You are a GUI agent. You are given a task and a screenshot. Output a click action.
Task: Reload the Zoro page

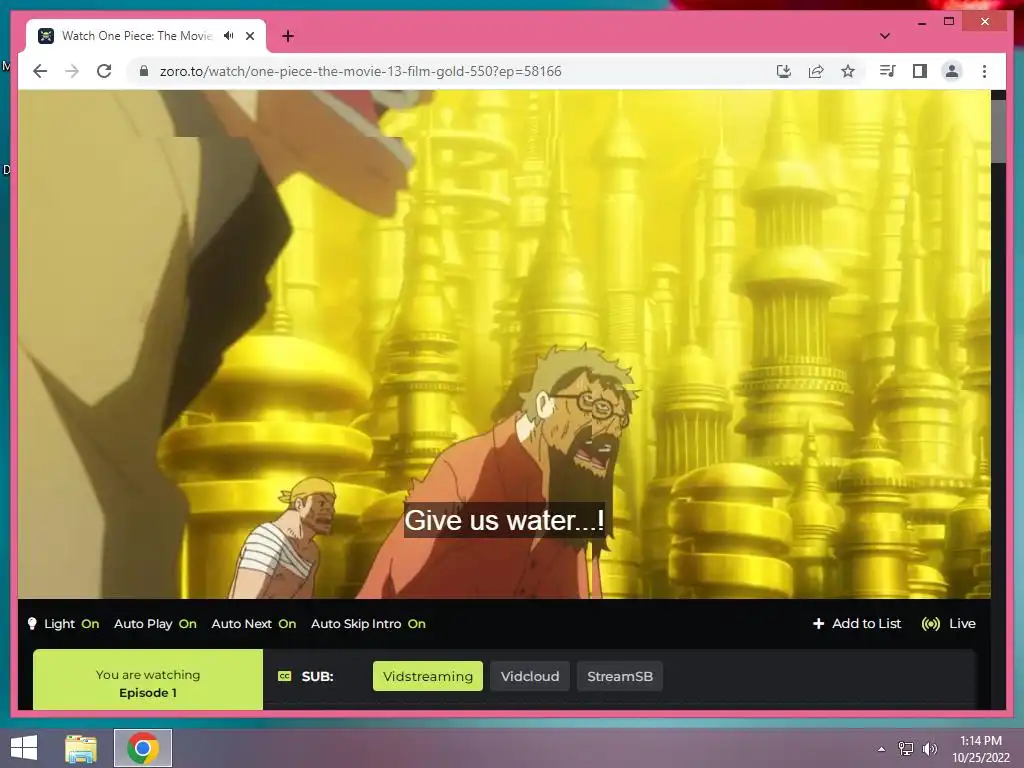104,71
